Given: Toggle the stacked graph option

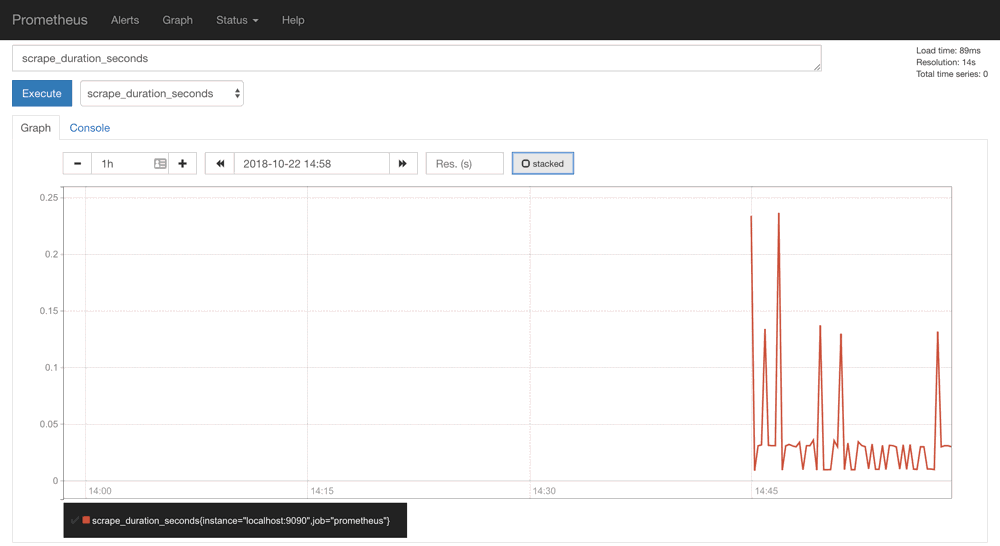Looking at the screenshot, I should 543,164.
